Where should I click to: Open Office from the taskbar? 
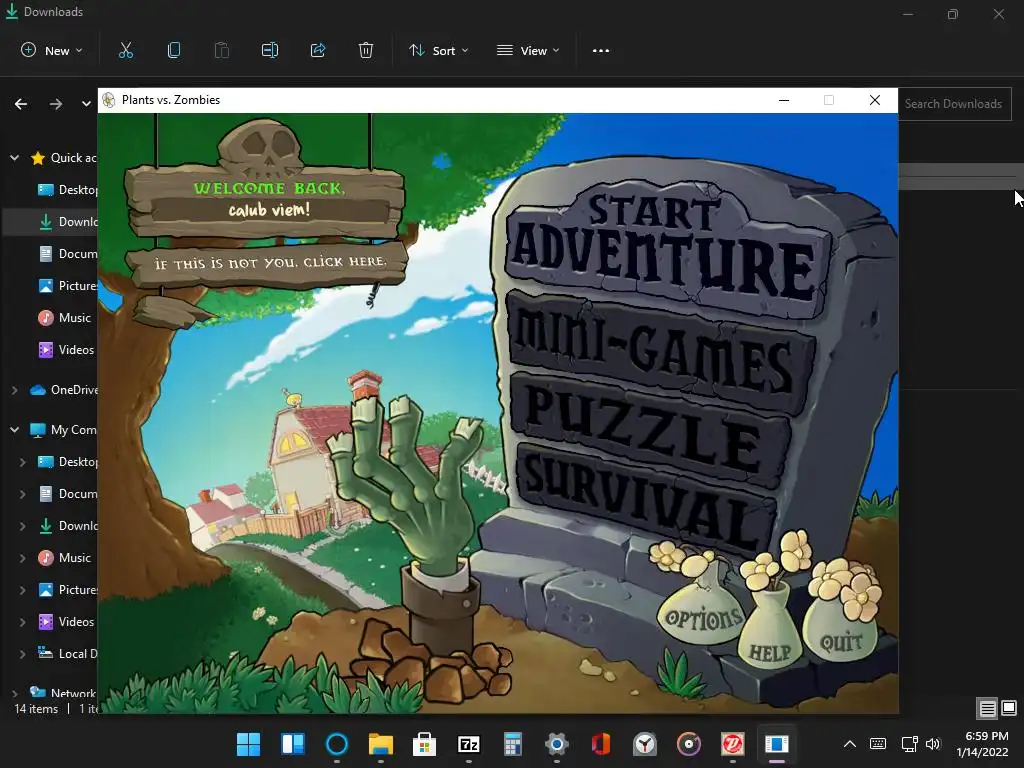pyautogui.click(x=601, y=744)
